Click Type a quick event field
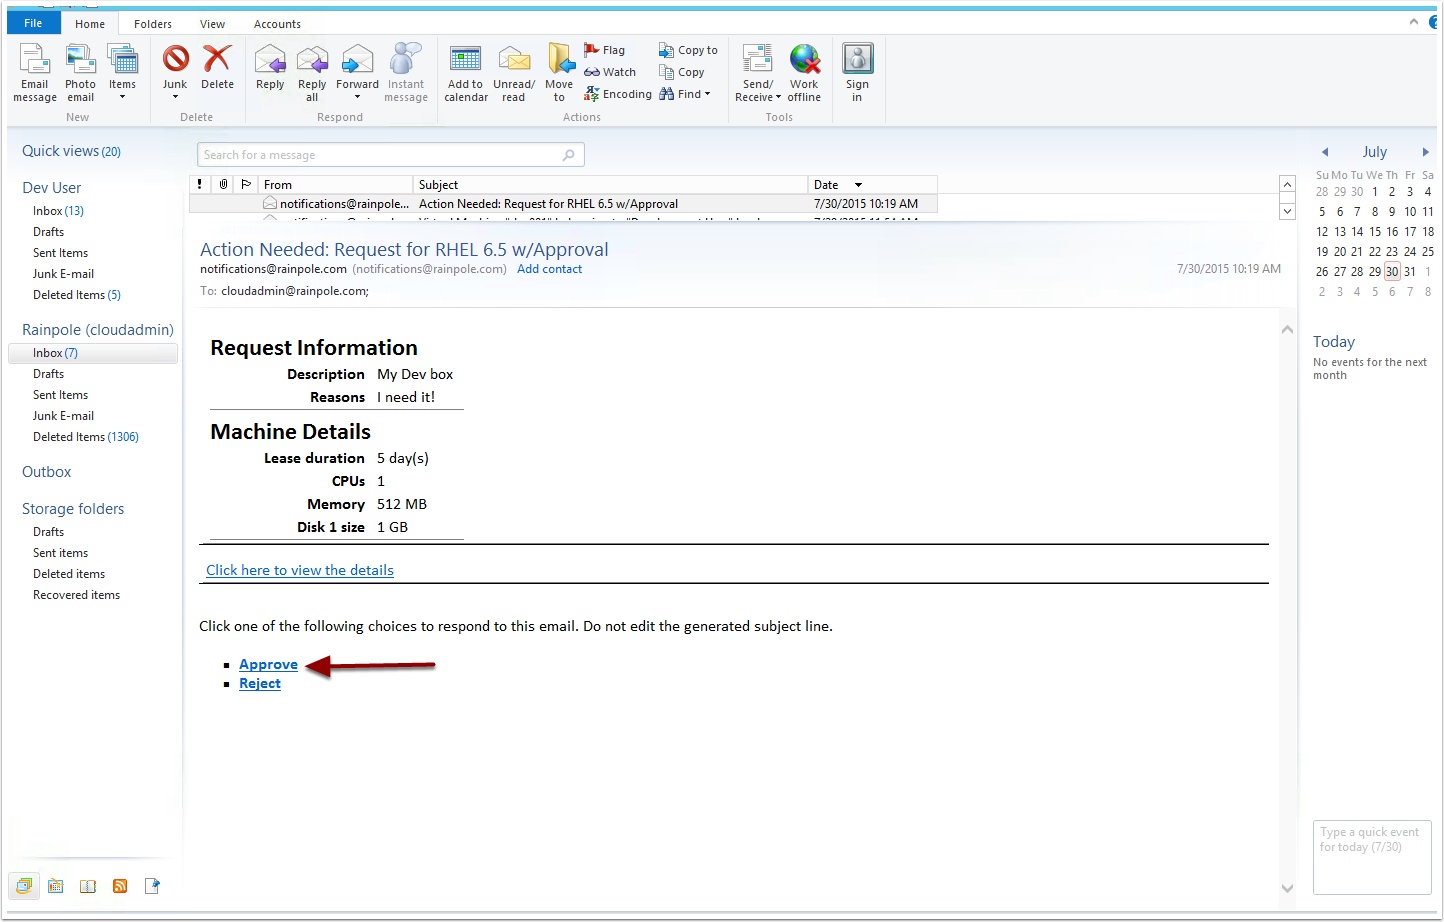 click(1372, 857)
